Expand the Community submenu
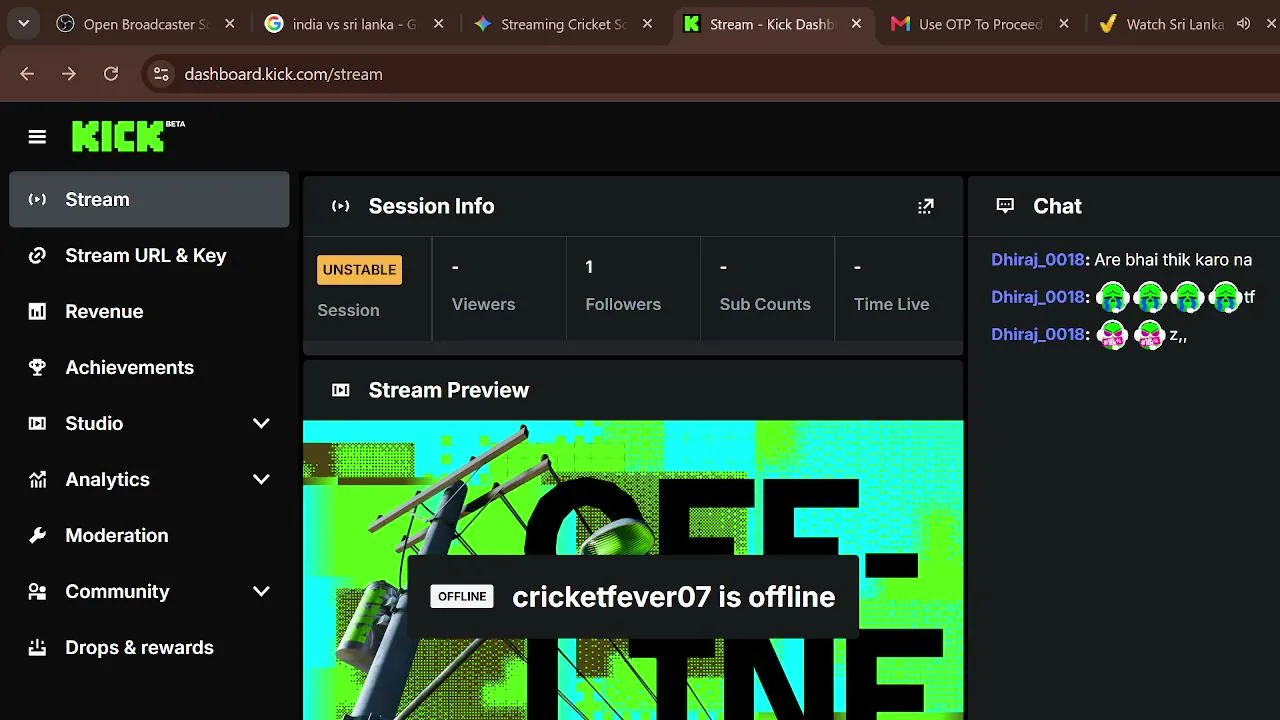 (x=261, y=591)
